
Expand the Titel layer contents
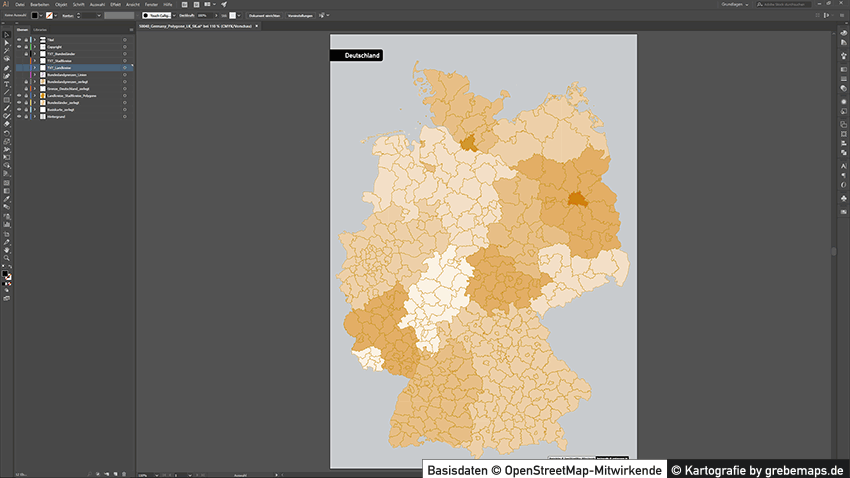click(33, 39)
